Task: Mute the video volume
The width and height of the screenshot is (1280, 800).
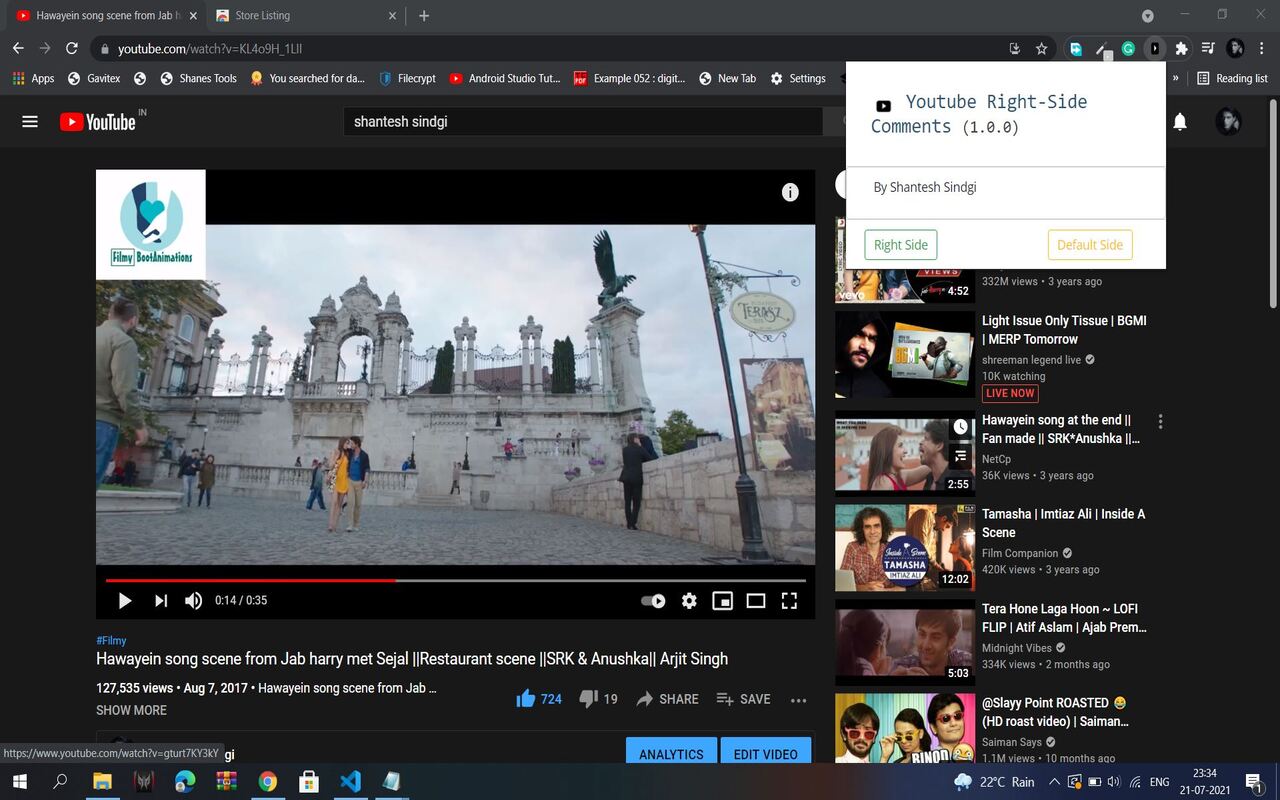Action: click(x=193, y=600)
